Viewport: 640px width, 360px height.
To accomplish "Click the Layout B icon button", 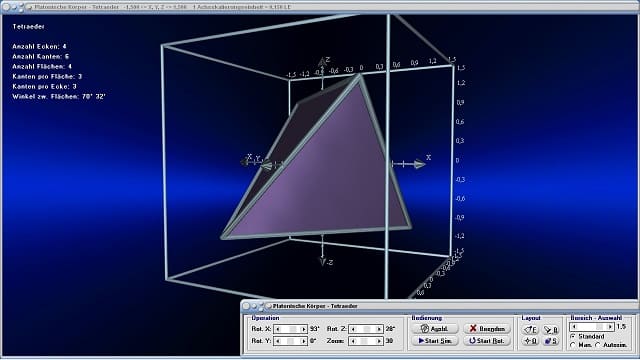I will pyautogui.click(x=551, y=329).
